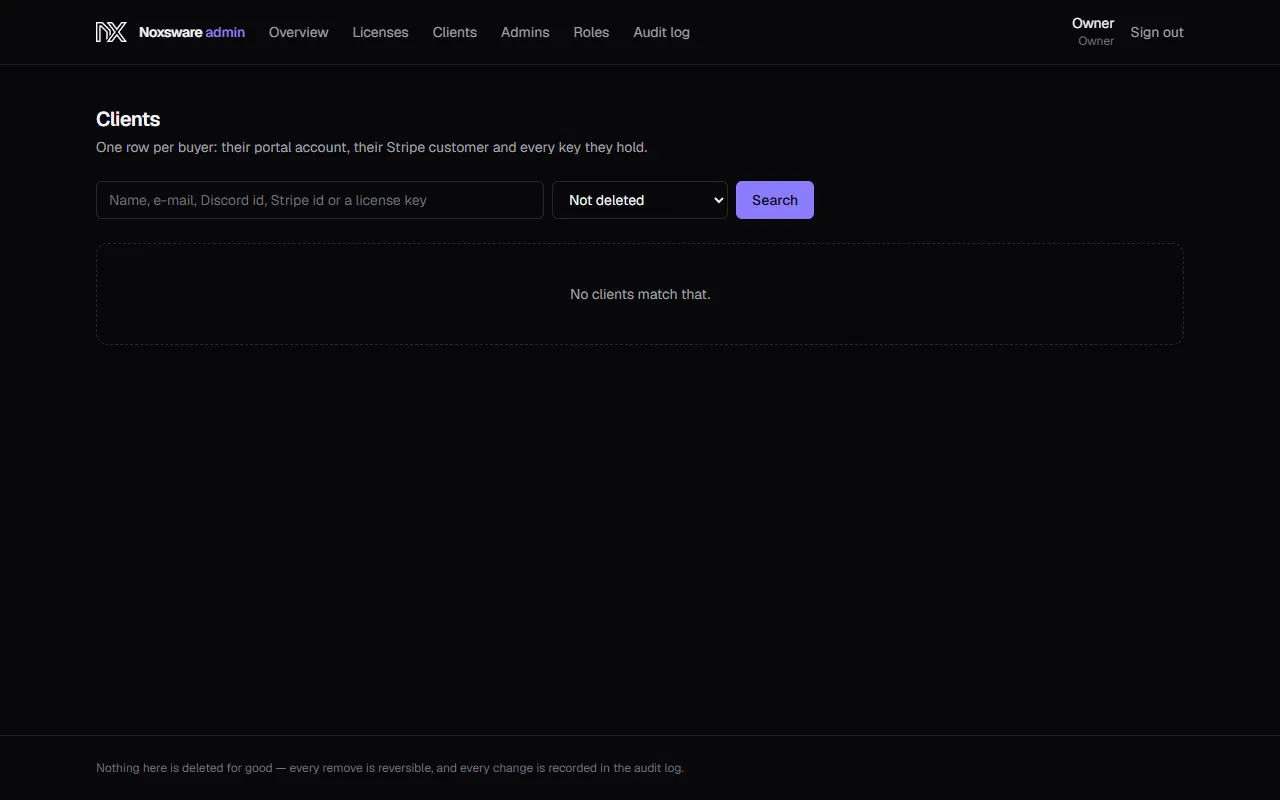The image size is (1280, 800).
Task: Click the Clients page heading
Action: click(128, 119)
